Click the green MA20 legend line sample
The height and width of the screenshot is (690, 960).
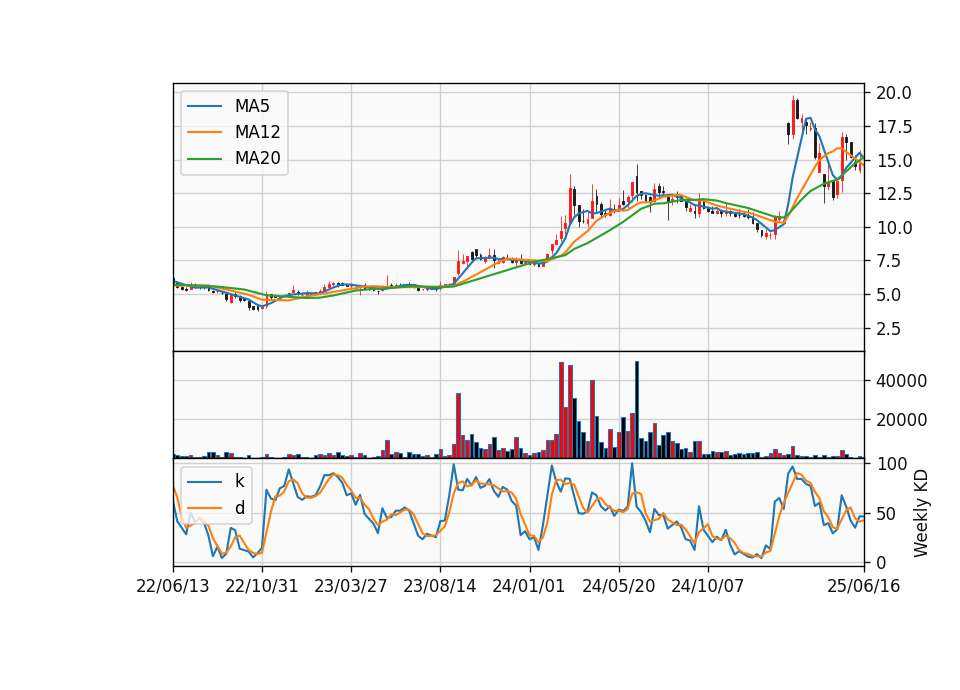click(204, 159)
